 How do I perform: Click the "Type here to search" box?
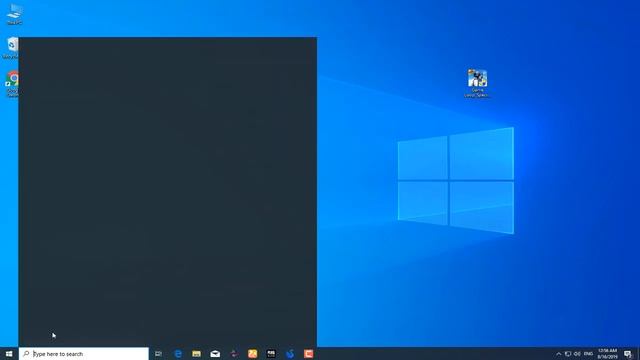[x=84, y=353]
